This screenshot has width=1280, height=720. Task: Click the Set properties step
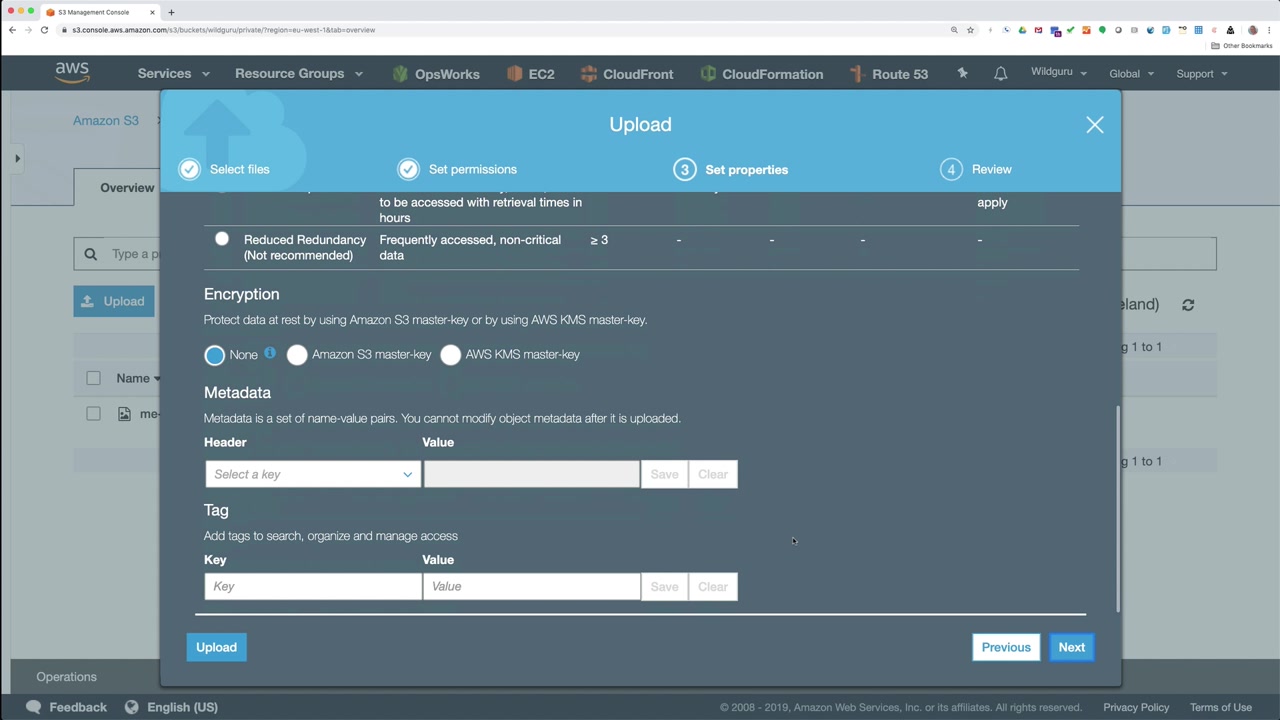(731, 169)
